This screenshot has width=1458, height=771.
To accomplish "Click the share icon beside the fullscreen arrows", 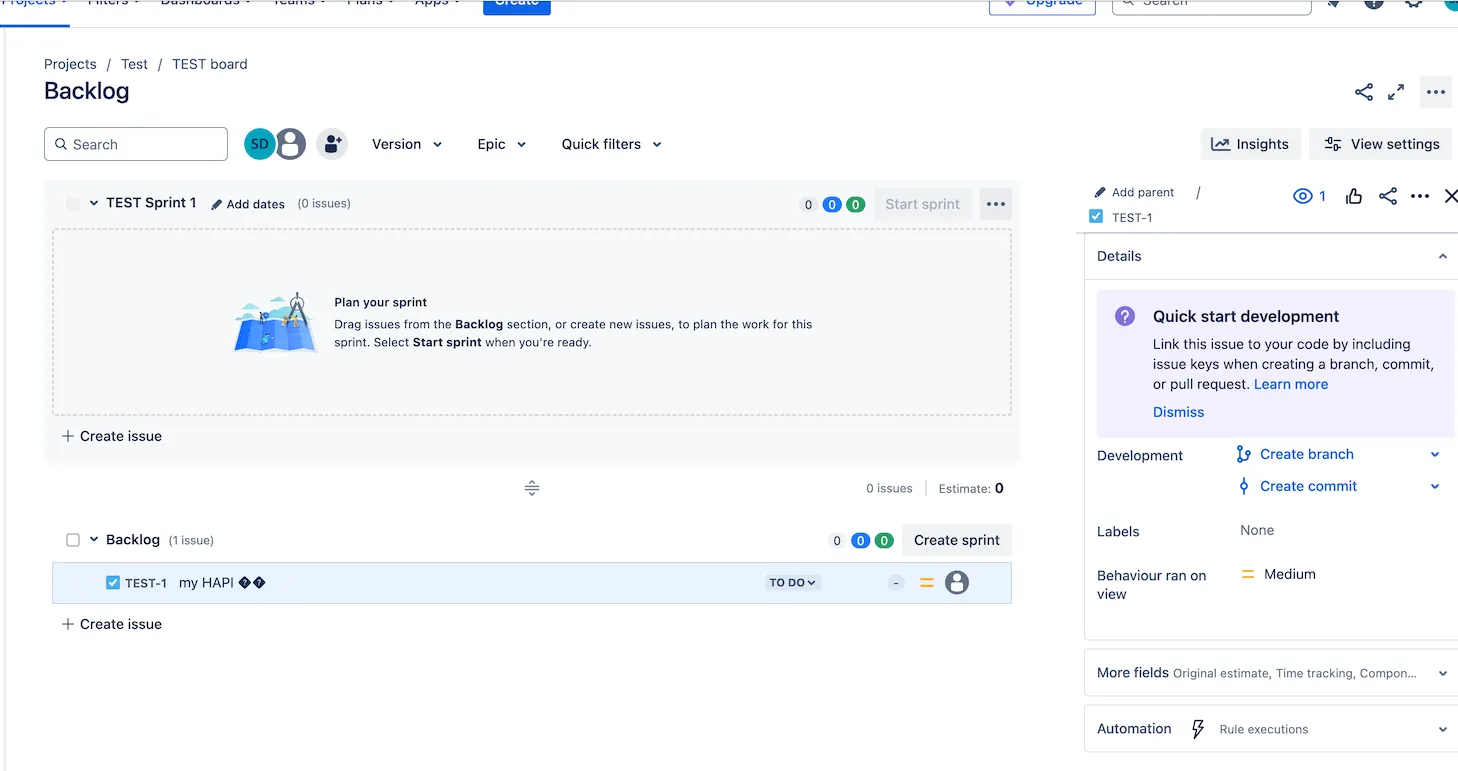I will click(x=1364, y=92).
